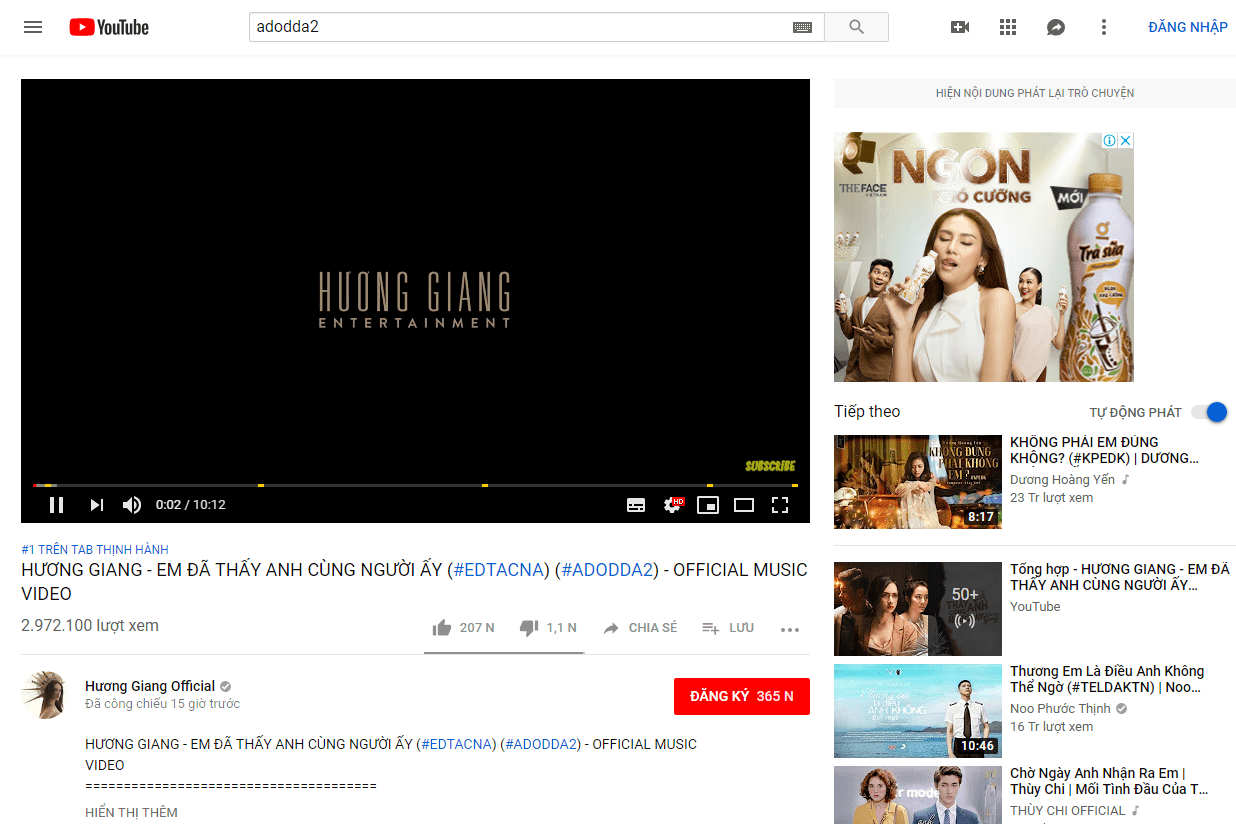Click Hương Giang Official channel avatar
The image size is (1236, 824).
[45, 695]
